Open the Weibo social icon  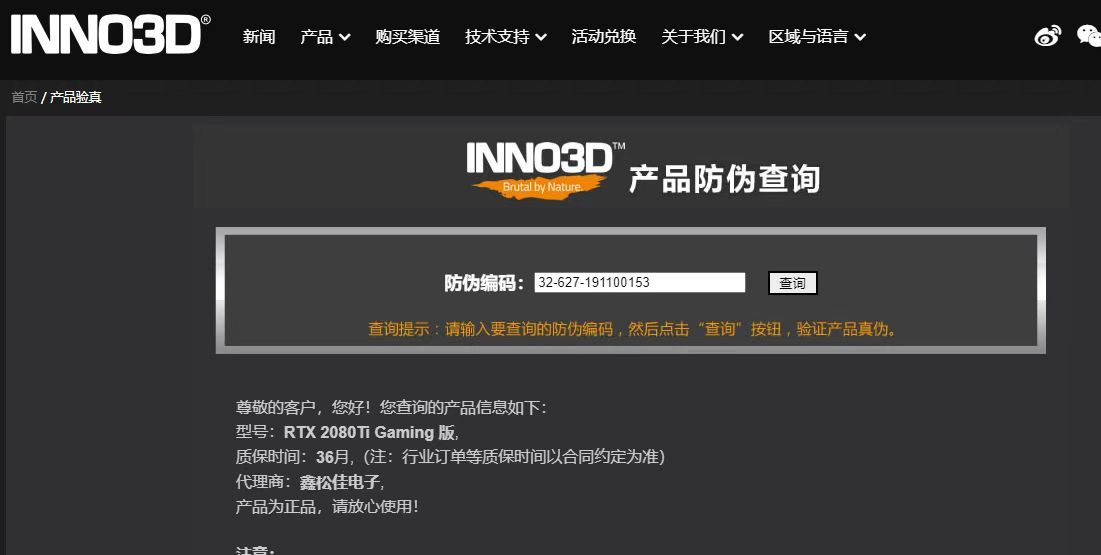click(1048, 36)
